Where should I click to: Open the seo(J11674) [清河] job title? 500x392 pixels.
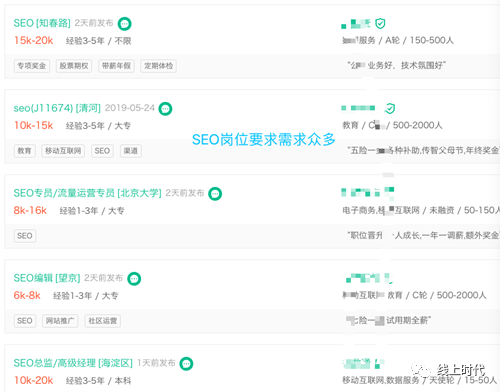(57, 108)
